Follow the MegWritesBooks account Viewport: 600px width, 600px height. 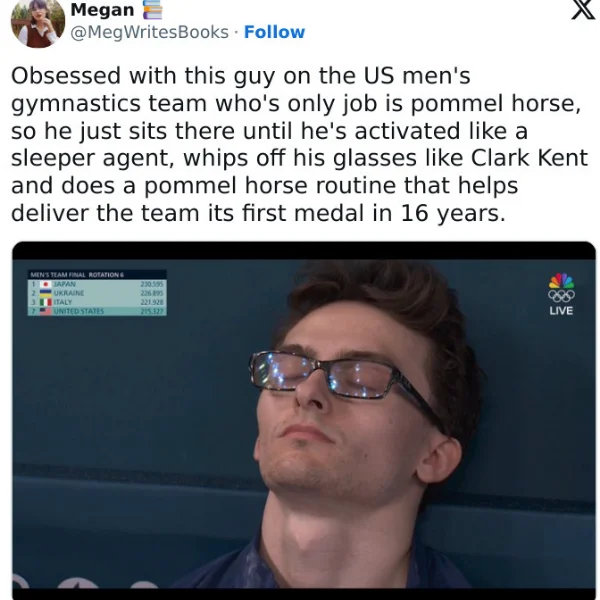tap(274, 32)
